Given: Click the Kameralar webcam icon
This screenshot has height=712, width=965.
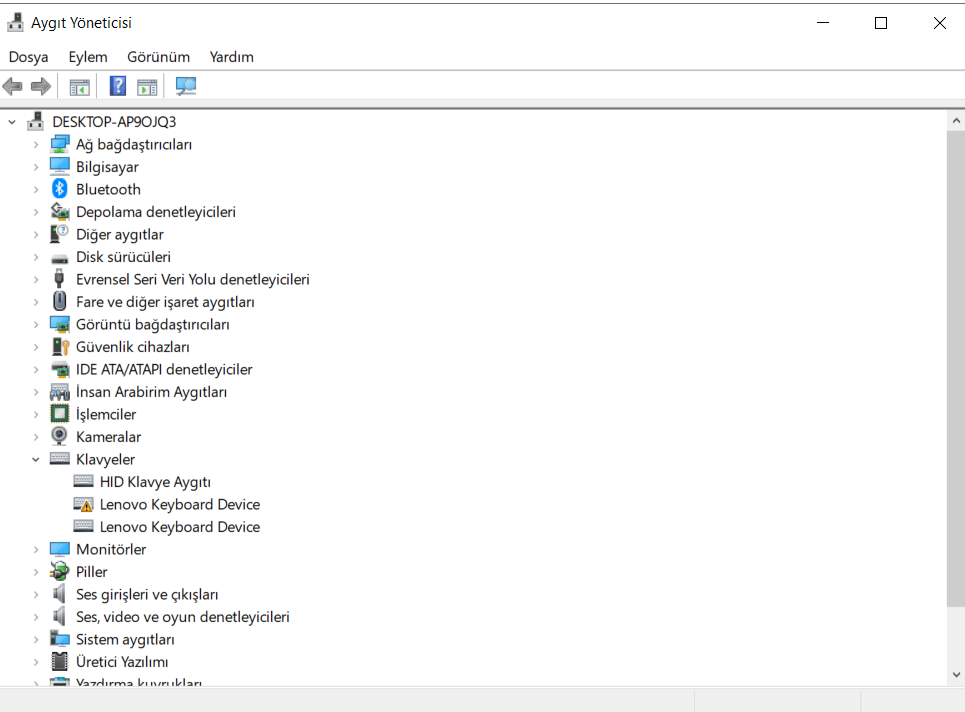Looking at the screenshot, I should click(59, 436).
